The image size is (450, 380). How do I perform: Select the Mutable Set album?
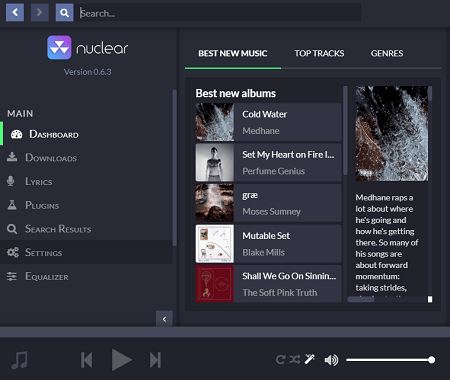269,244
